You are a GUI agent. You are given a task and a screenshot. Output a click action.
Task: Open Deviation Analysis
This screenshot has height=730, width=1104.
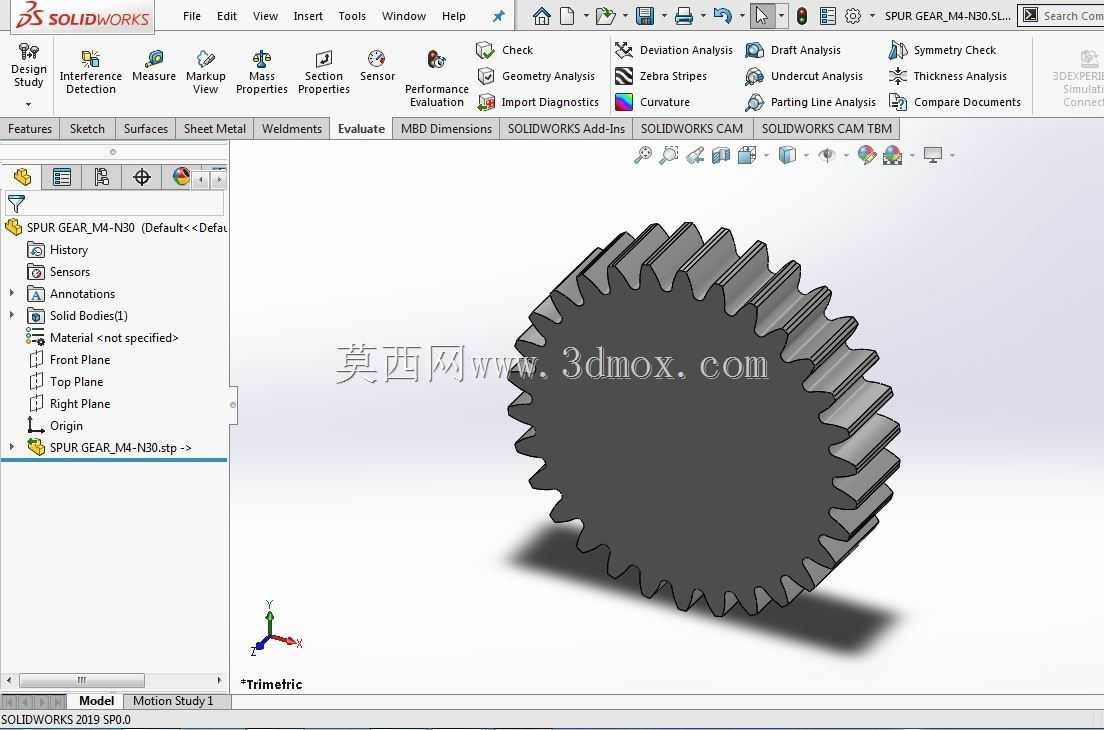click(674, 50)
